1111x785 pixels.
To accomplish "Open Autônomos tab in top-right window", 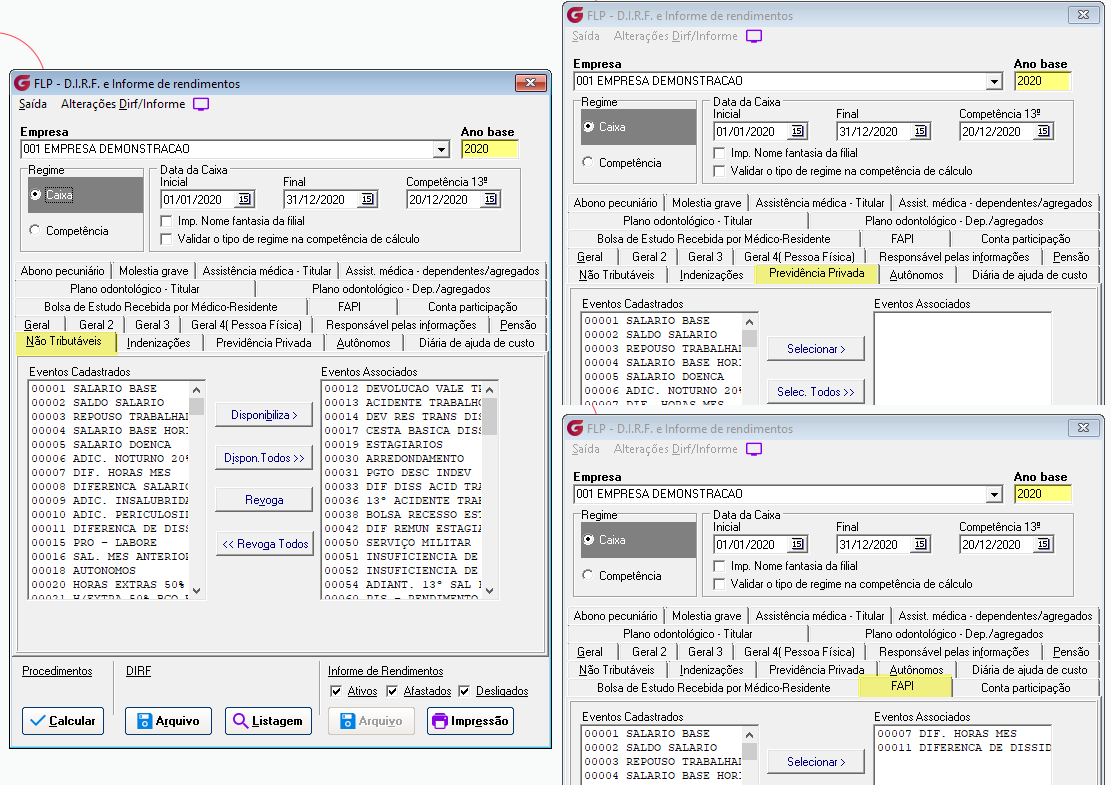I will tap(917, 275).
